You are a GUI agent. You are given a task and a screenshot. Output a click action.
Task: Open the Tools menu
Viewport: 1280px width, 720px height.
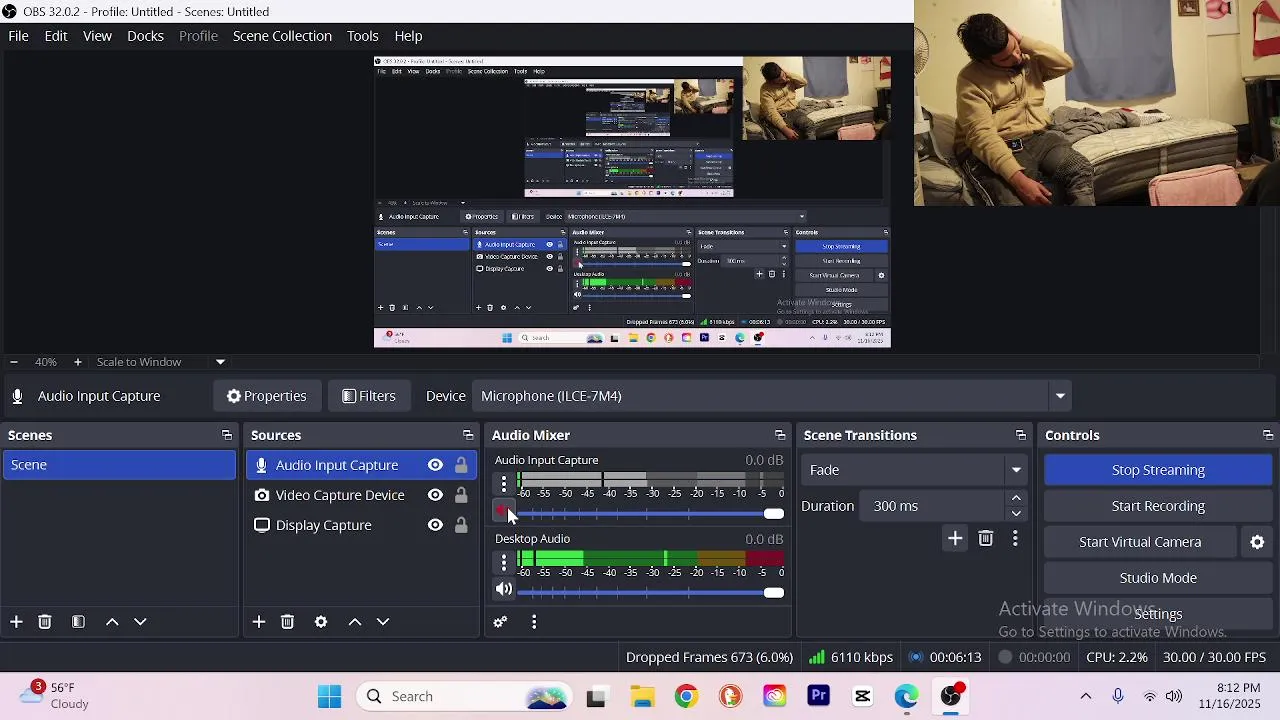(363, 36)
